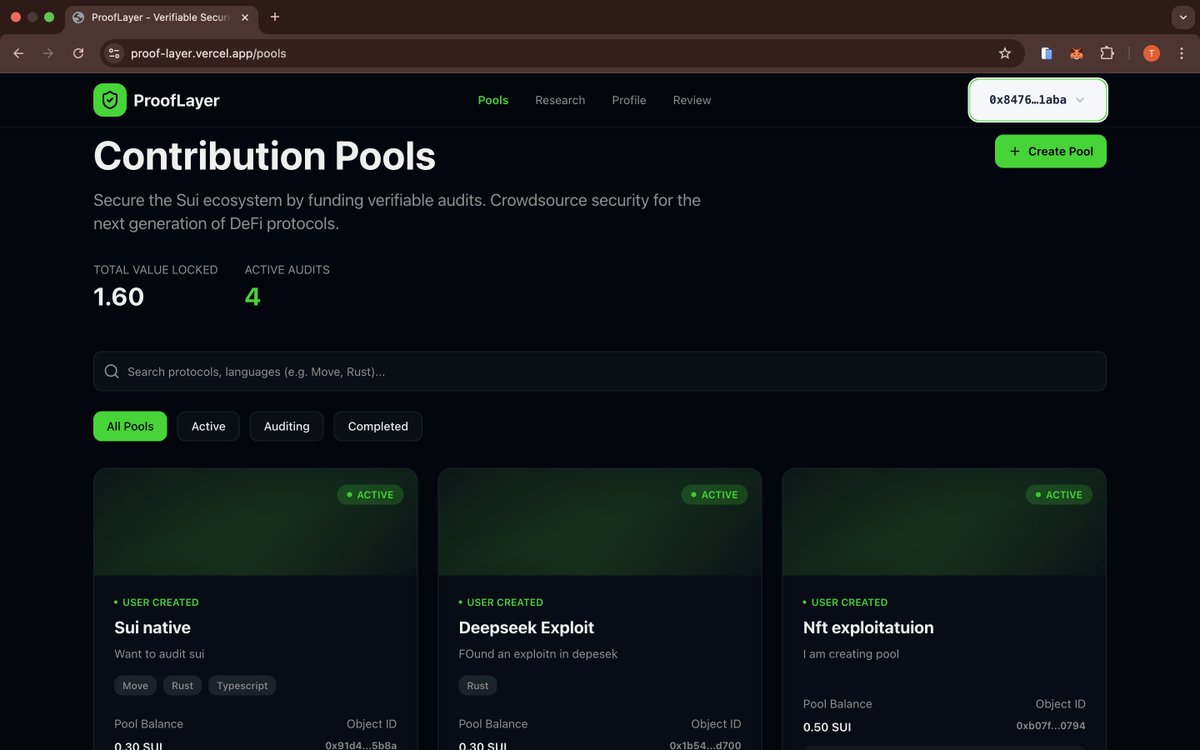Open the Sui native pool card title
The width and height of the screenshot is (1200, 750).
tap(152, 628)
